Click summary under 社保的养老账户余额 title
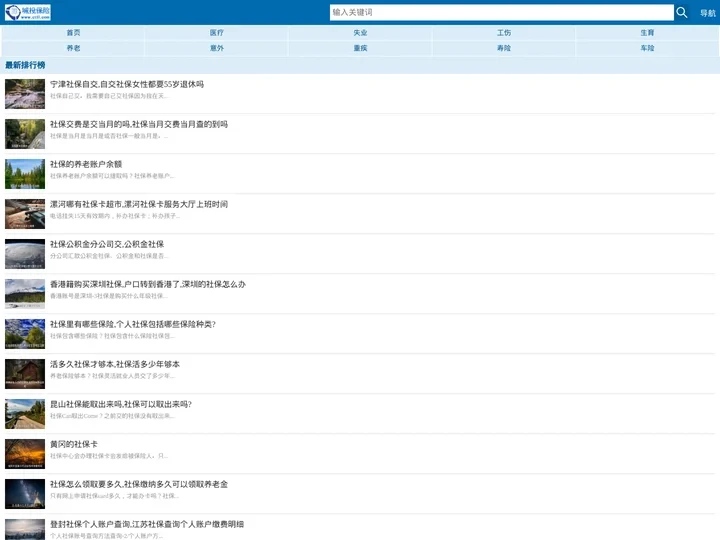 point(112,175)
